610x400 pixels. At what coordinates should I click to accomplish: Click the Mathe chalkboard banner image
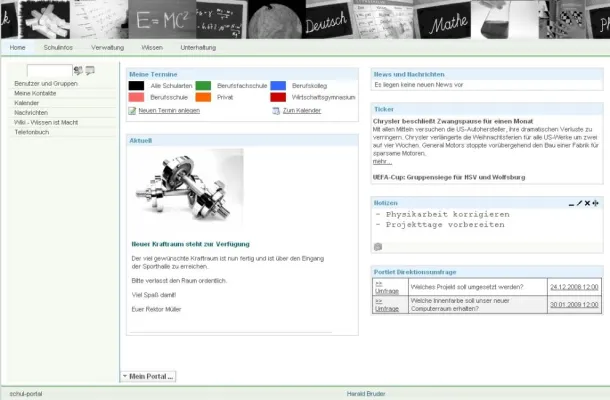tap(444, 20)
